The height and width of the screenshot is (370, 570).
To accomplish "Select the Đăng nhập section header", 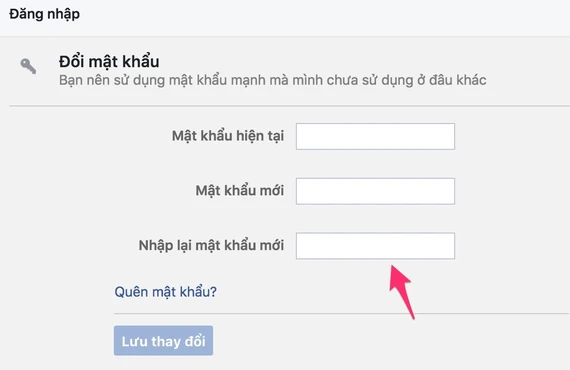I will click(44, 14).
